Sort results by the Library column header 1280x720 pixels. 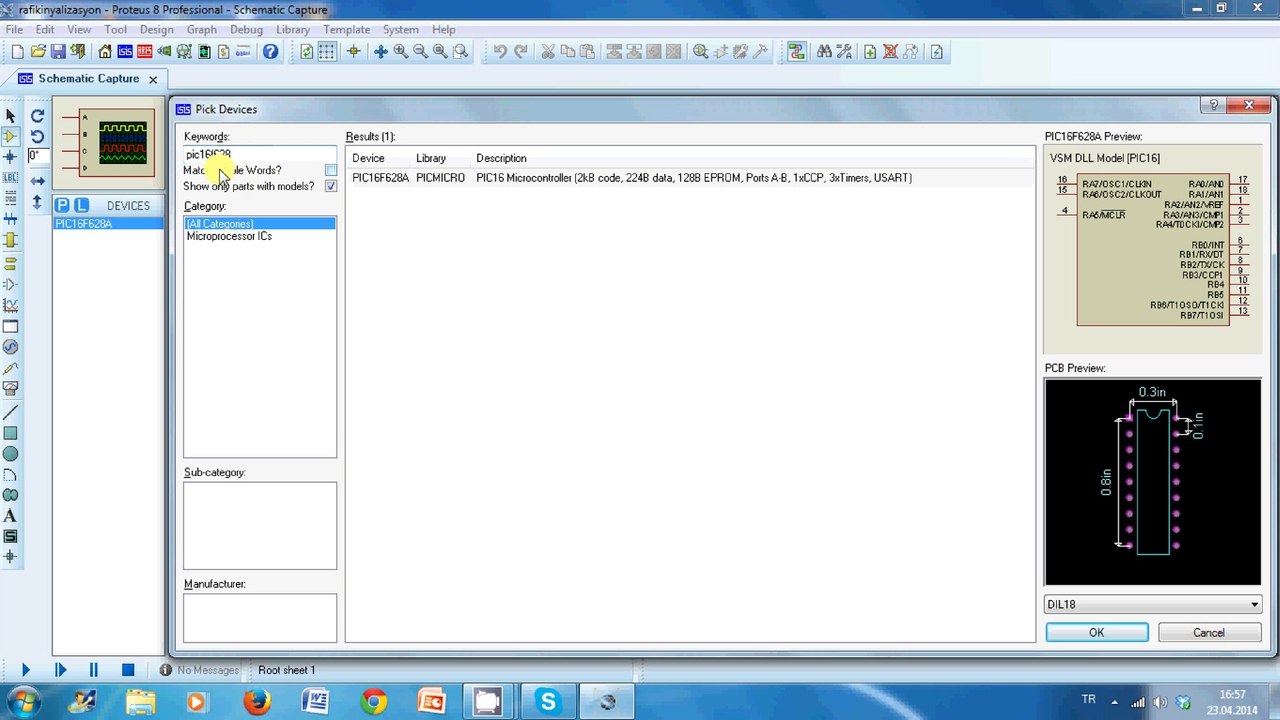coord(431,158)
